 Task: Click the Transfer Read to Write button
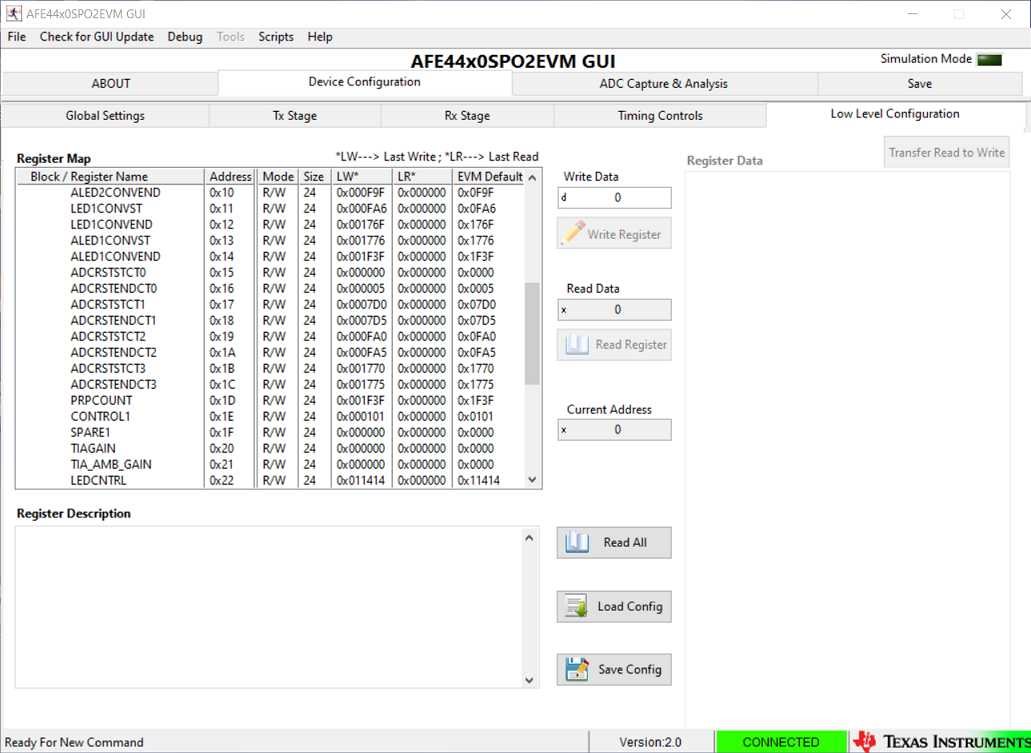click(x=946, y=153)
